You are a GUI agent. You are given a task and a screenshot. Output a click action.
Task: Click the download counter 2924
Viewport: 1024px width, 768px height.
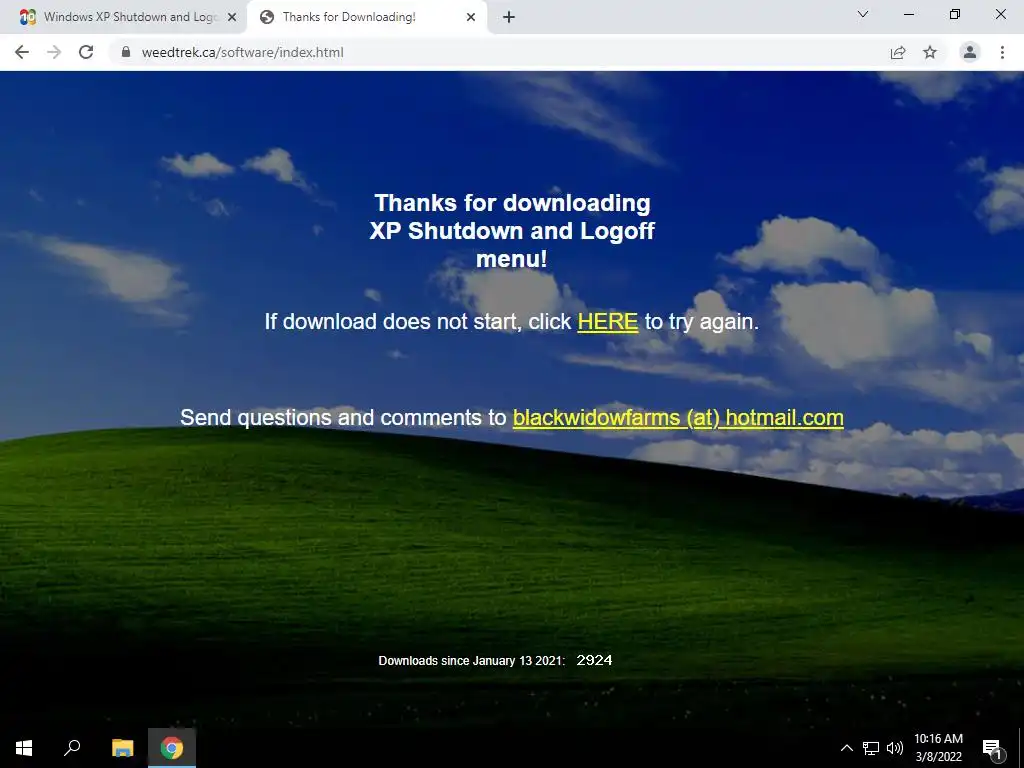[594, 660]
